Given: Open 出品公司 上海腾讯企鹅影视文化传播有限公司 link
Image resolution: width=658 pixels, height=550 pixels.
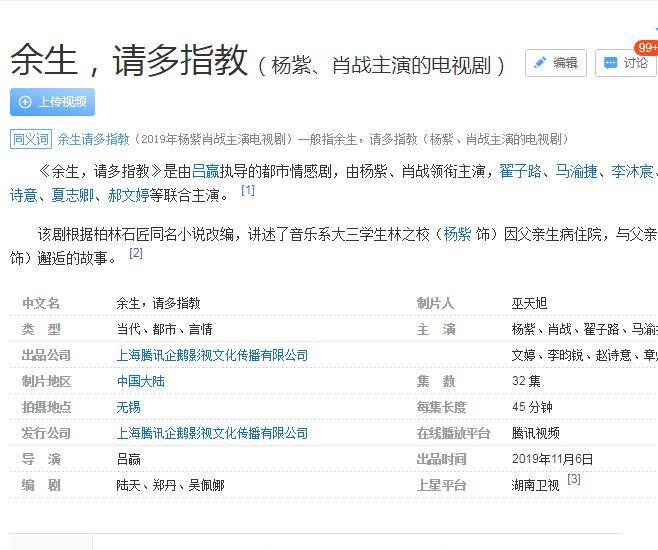Looking at the screenshot, I should click(x=212, y=355).
